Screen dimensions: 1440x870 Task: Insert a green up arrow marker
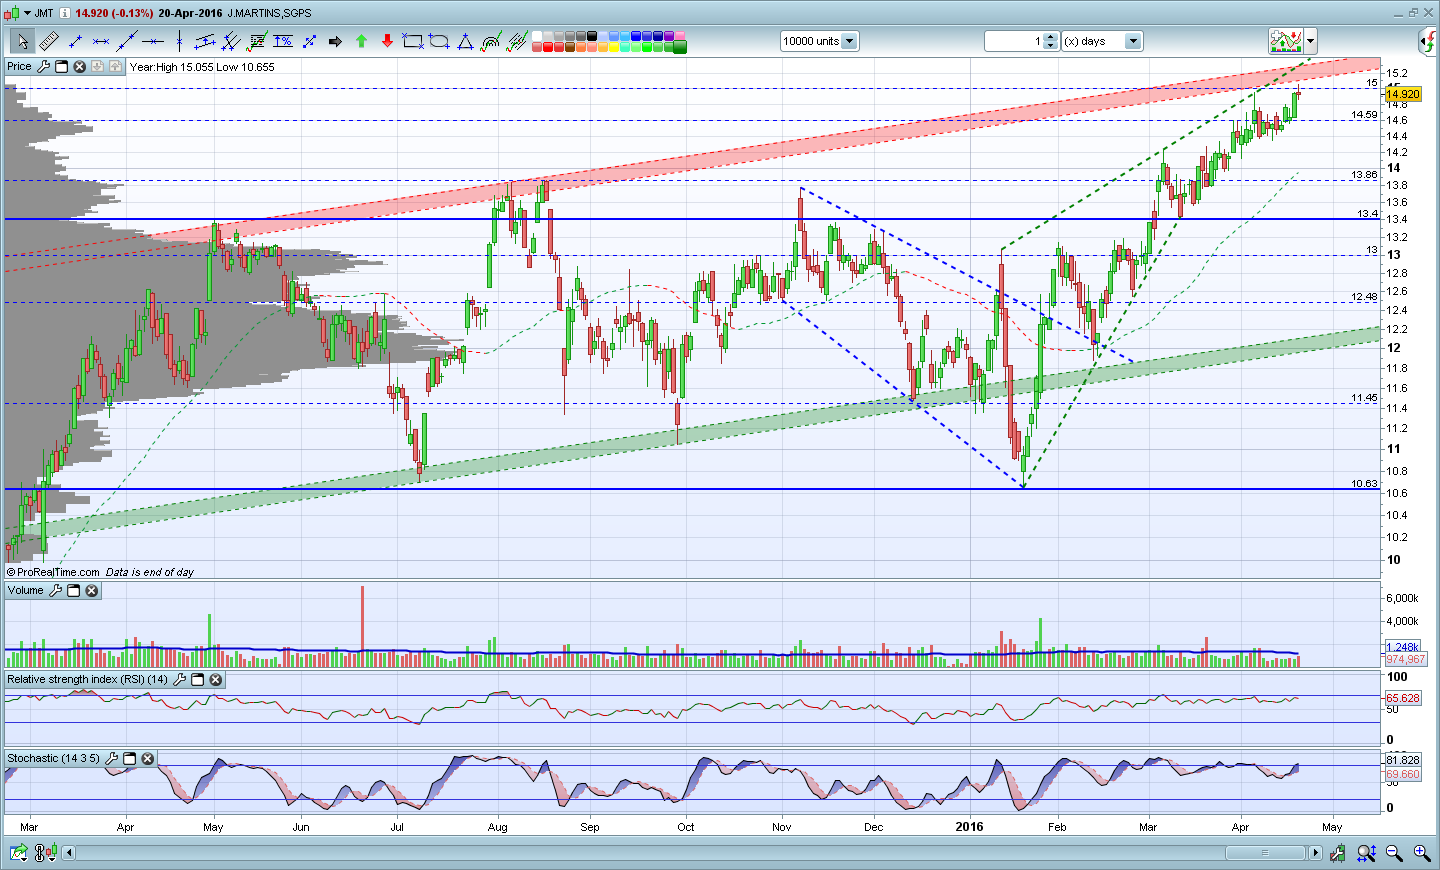click(361, 41)
